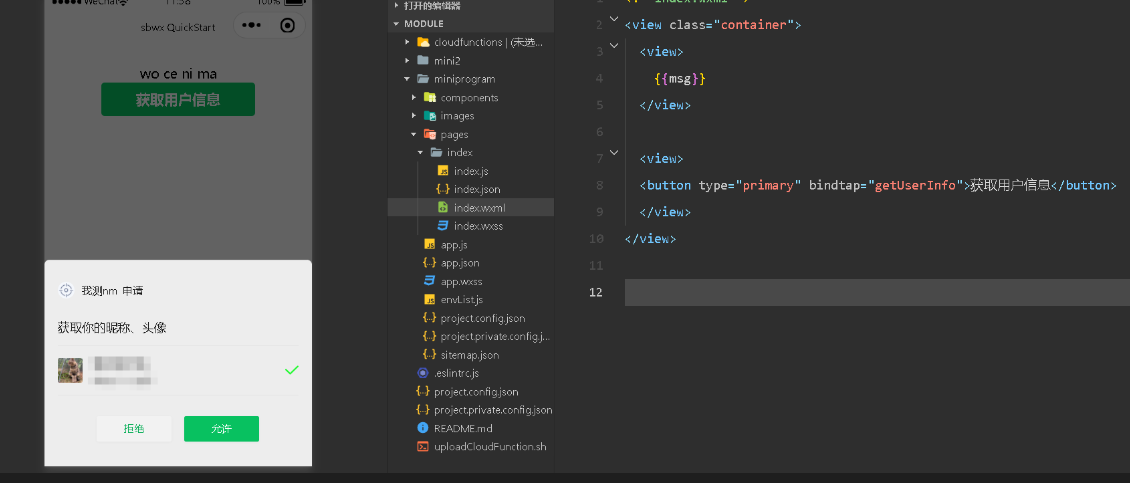Click the capsule circle close icon
The height and width of the screenshot is (483, 1130).
pos(288,25)
